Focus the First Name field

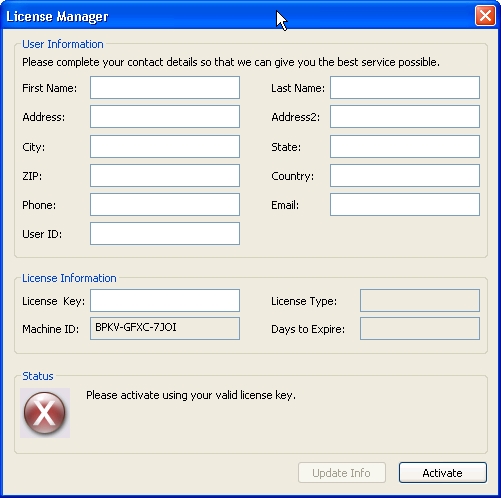click(165, 88)
